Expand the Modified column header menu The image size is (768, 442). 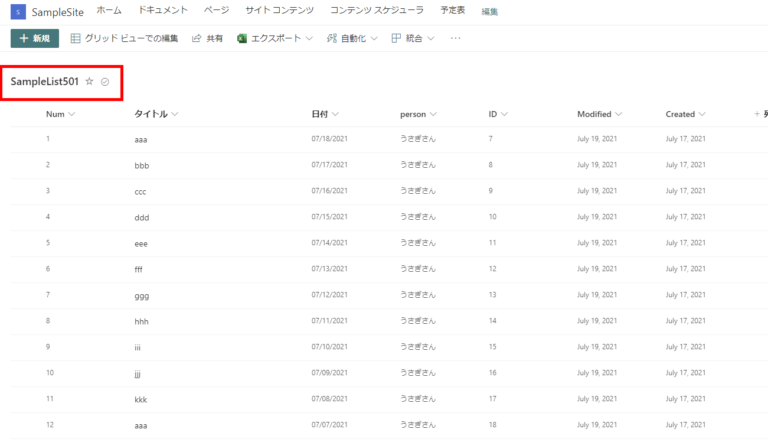click(619, 114)
